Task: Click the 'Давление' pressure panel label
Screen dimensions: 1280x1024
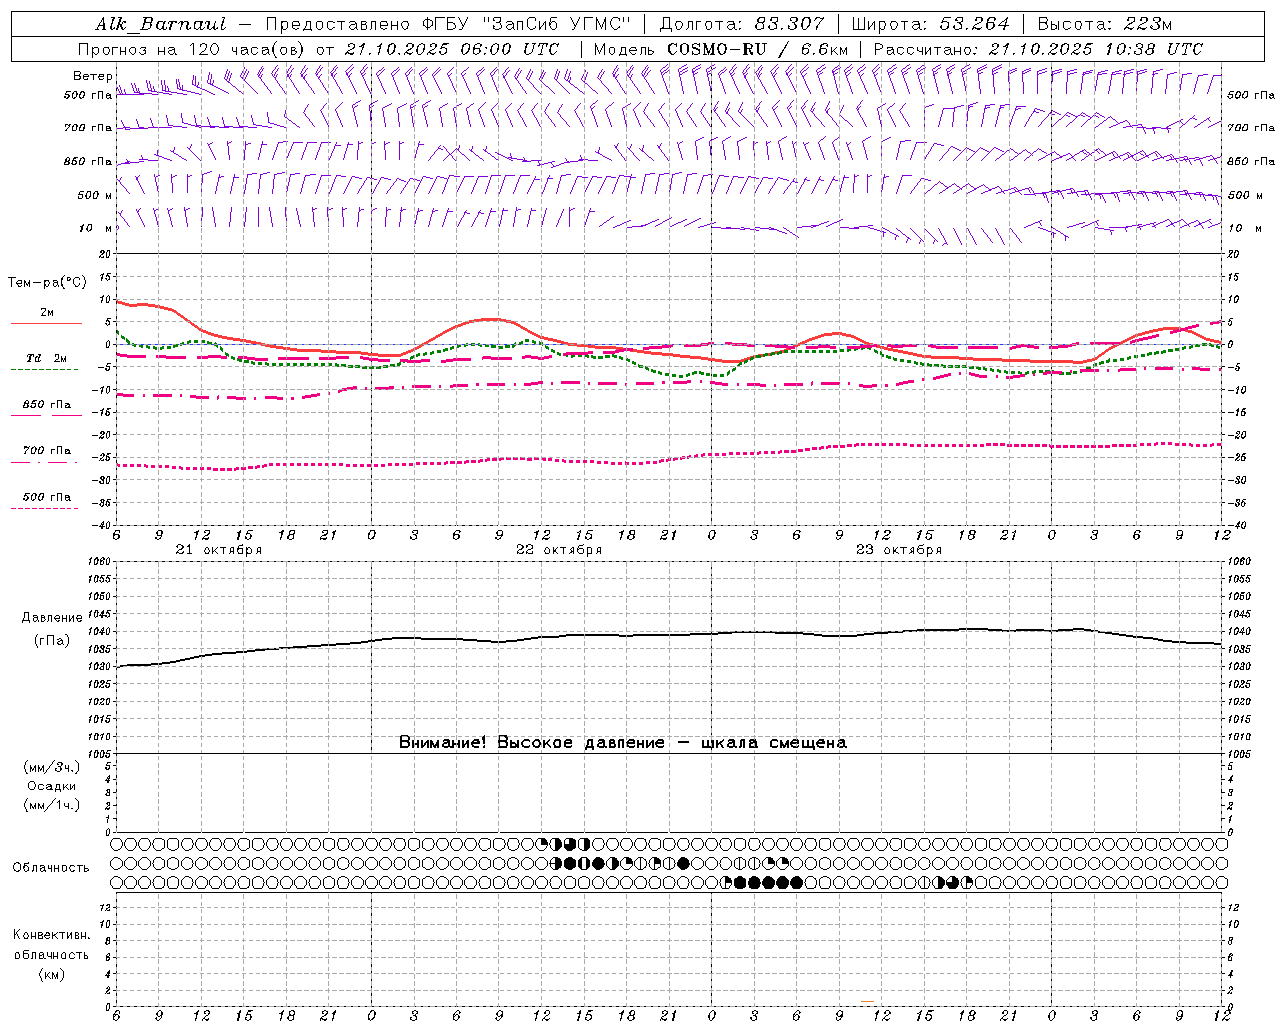Action: tap(52, 618)
